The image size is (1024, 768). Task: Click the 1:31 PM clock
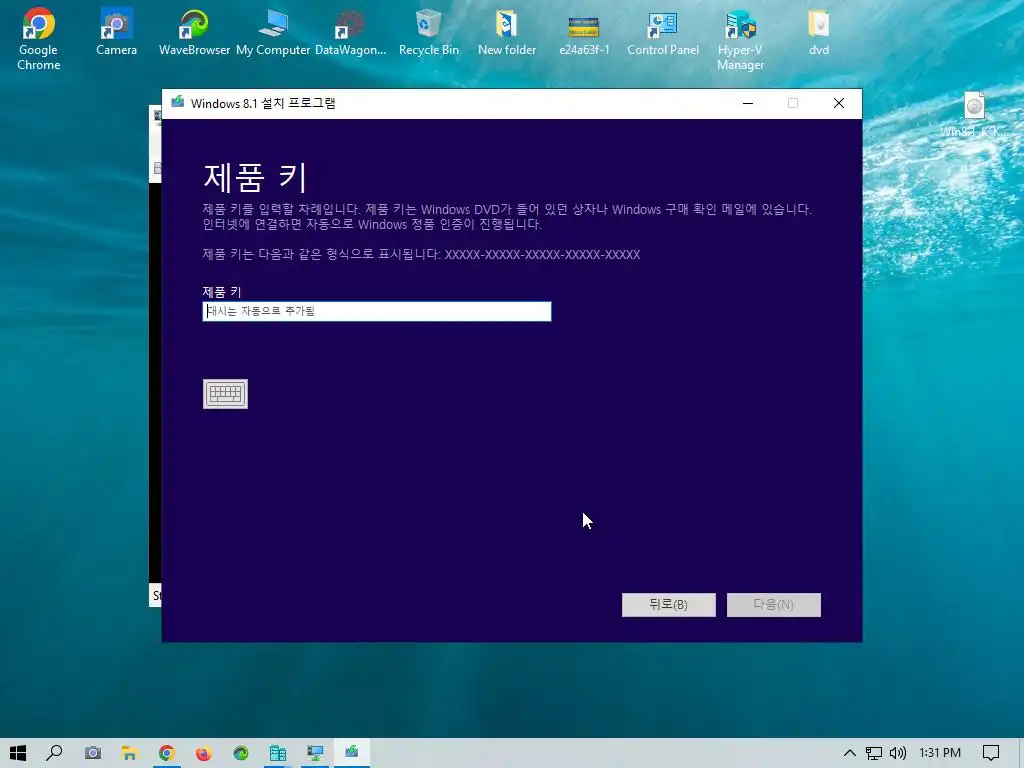(x=940, y=753)
